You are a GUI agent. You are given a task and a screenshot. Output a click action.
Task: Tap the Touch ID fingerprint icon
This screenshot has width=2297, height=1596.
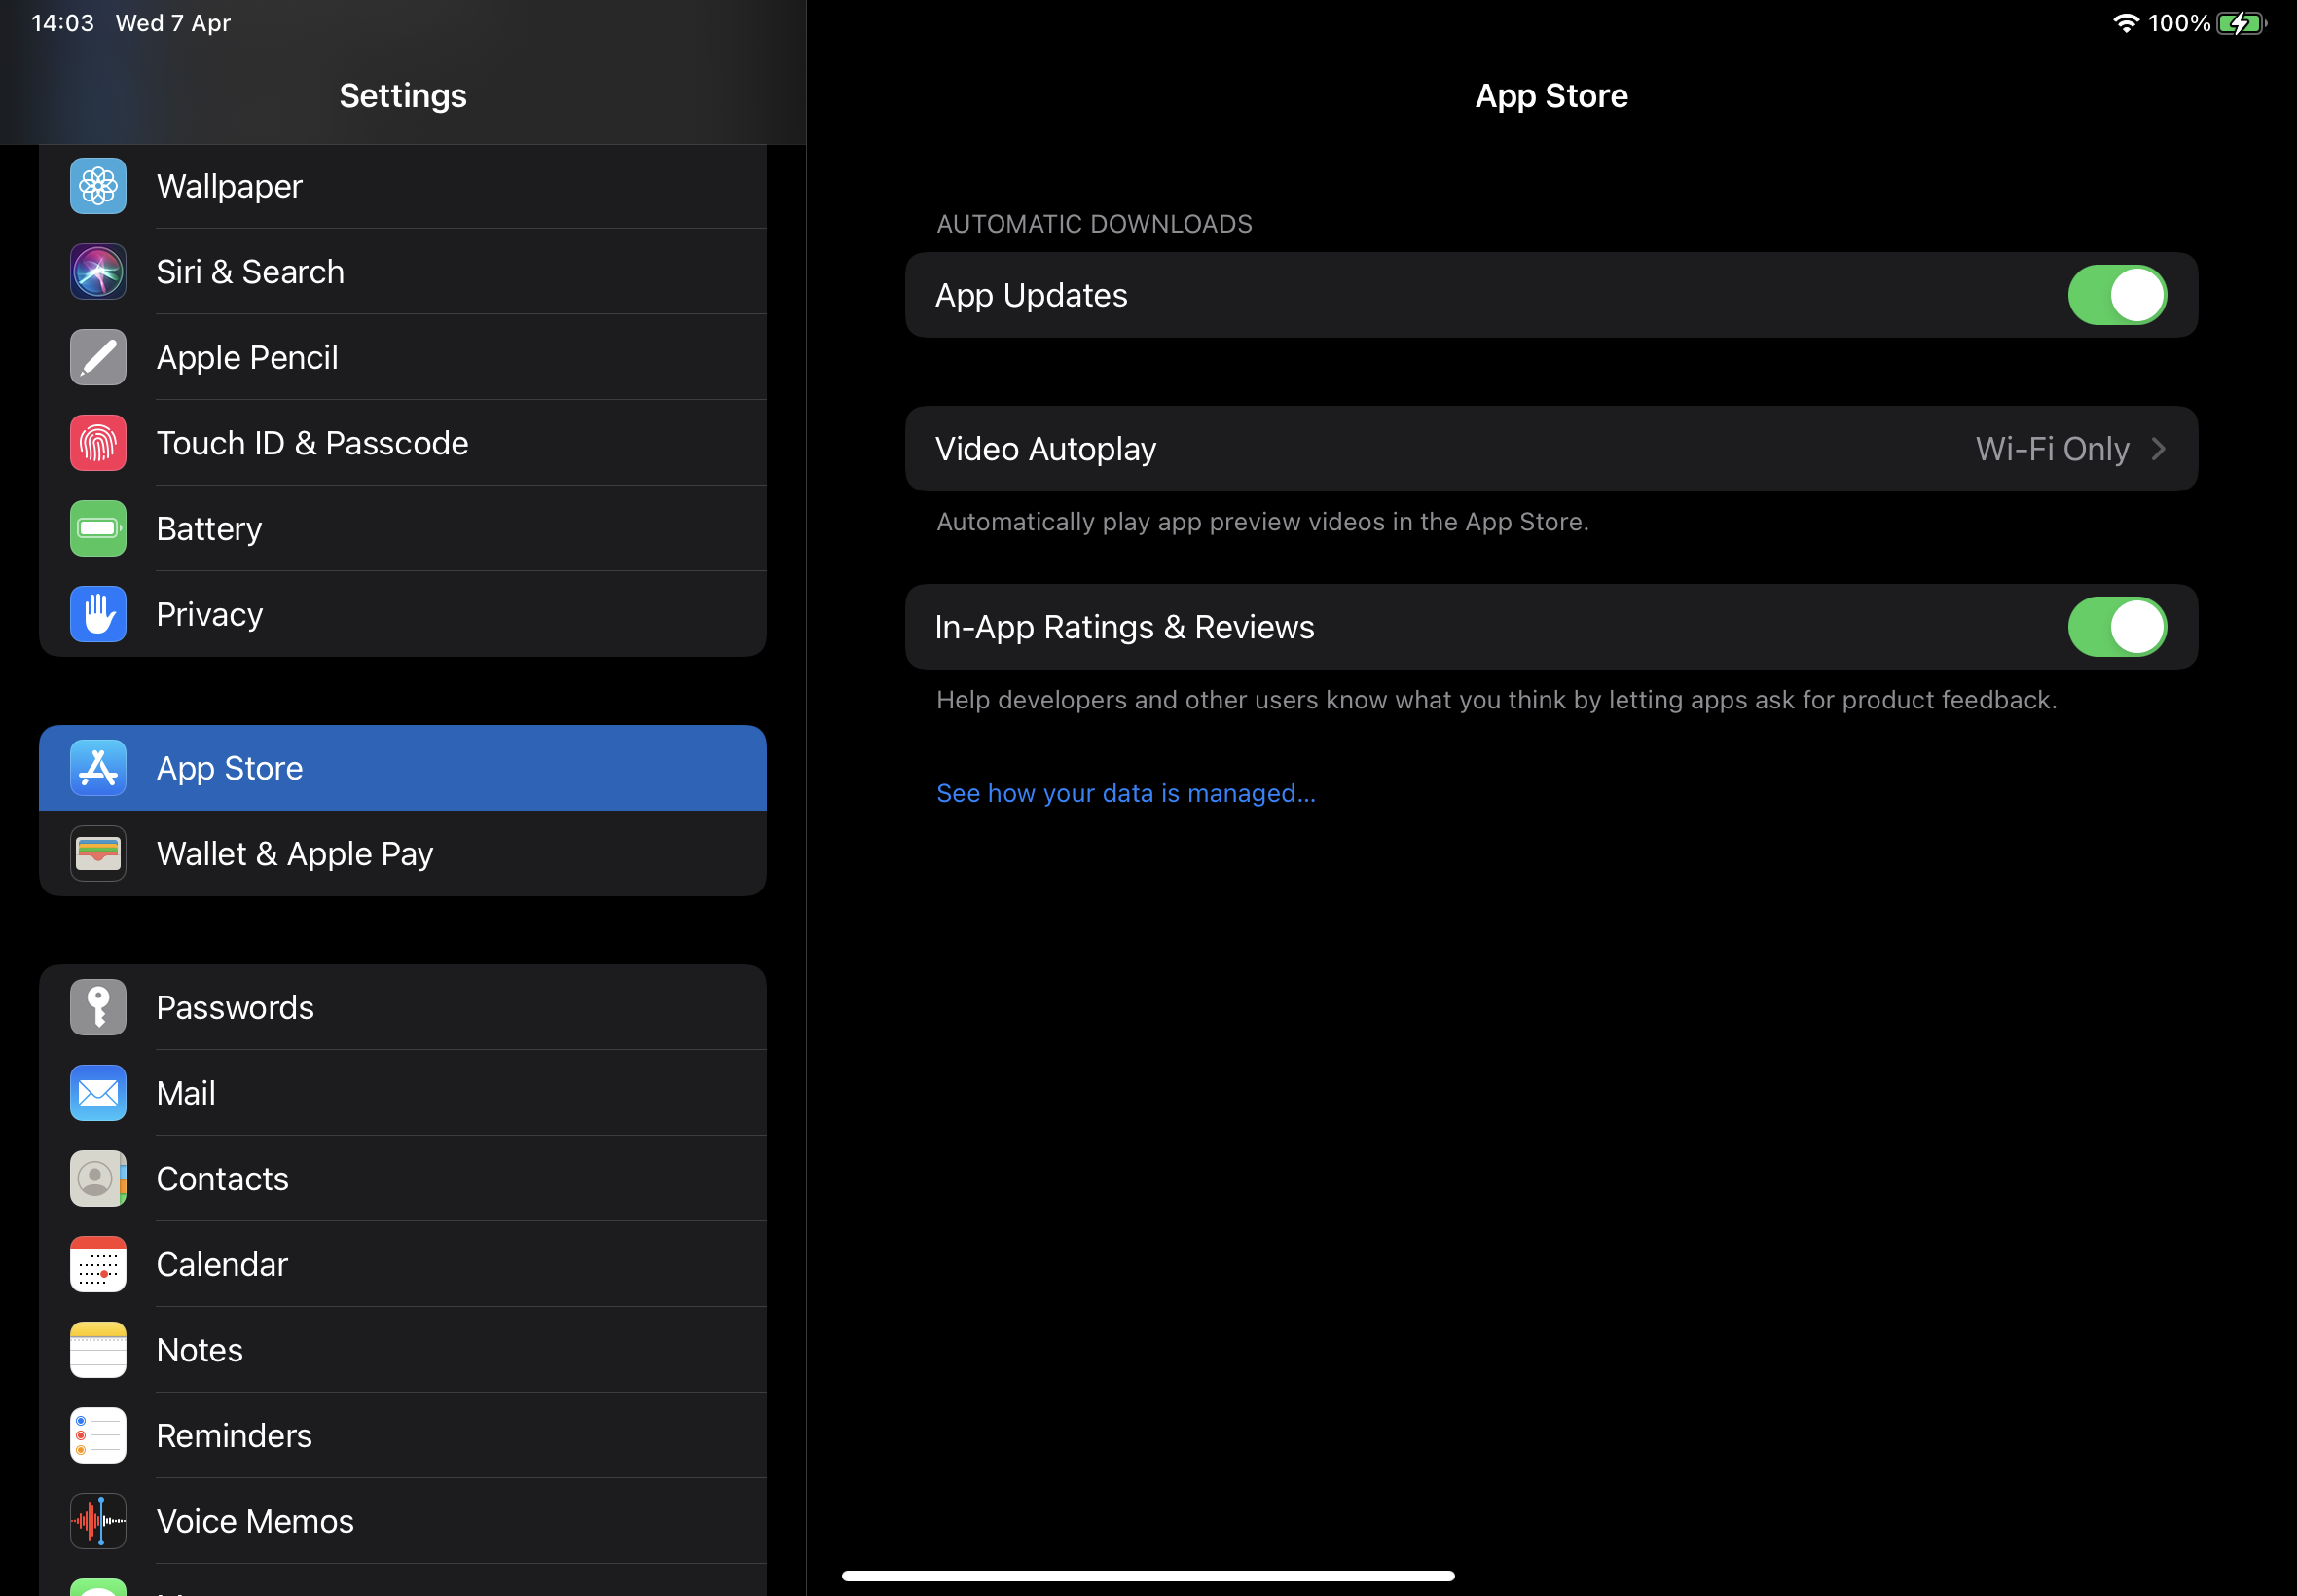click(98, 443)
